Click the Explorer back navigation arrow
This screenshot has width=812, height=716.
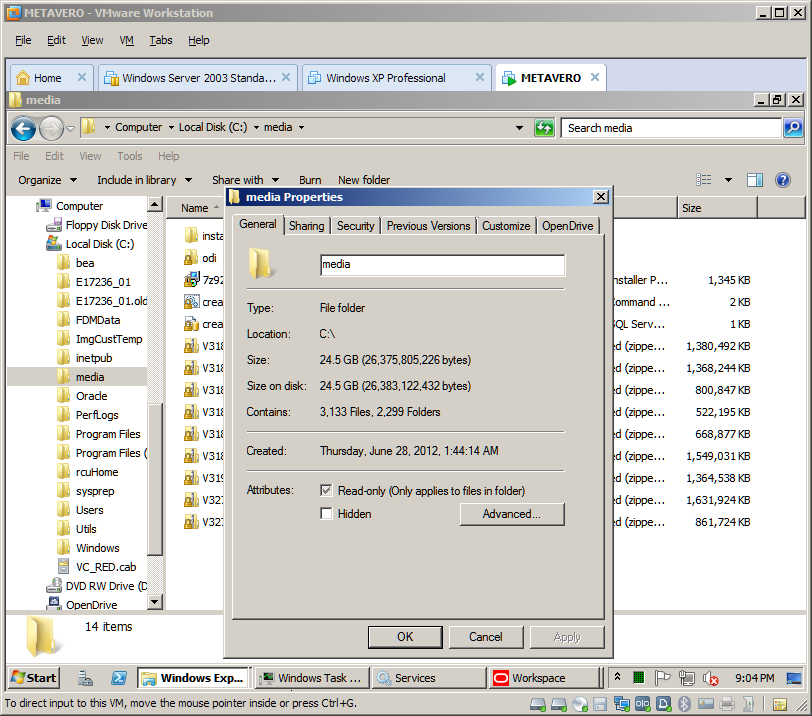pos(23,128)
